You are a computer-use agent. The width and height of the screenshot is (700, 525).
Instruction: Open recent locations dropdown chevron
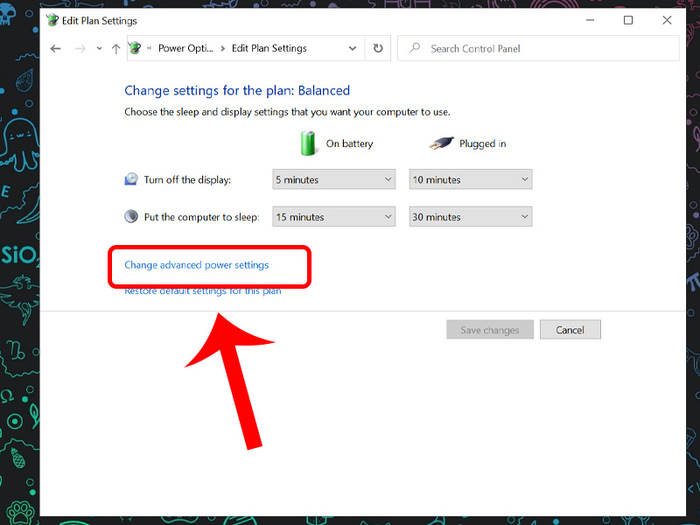tap(99, 48)
